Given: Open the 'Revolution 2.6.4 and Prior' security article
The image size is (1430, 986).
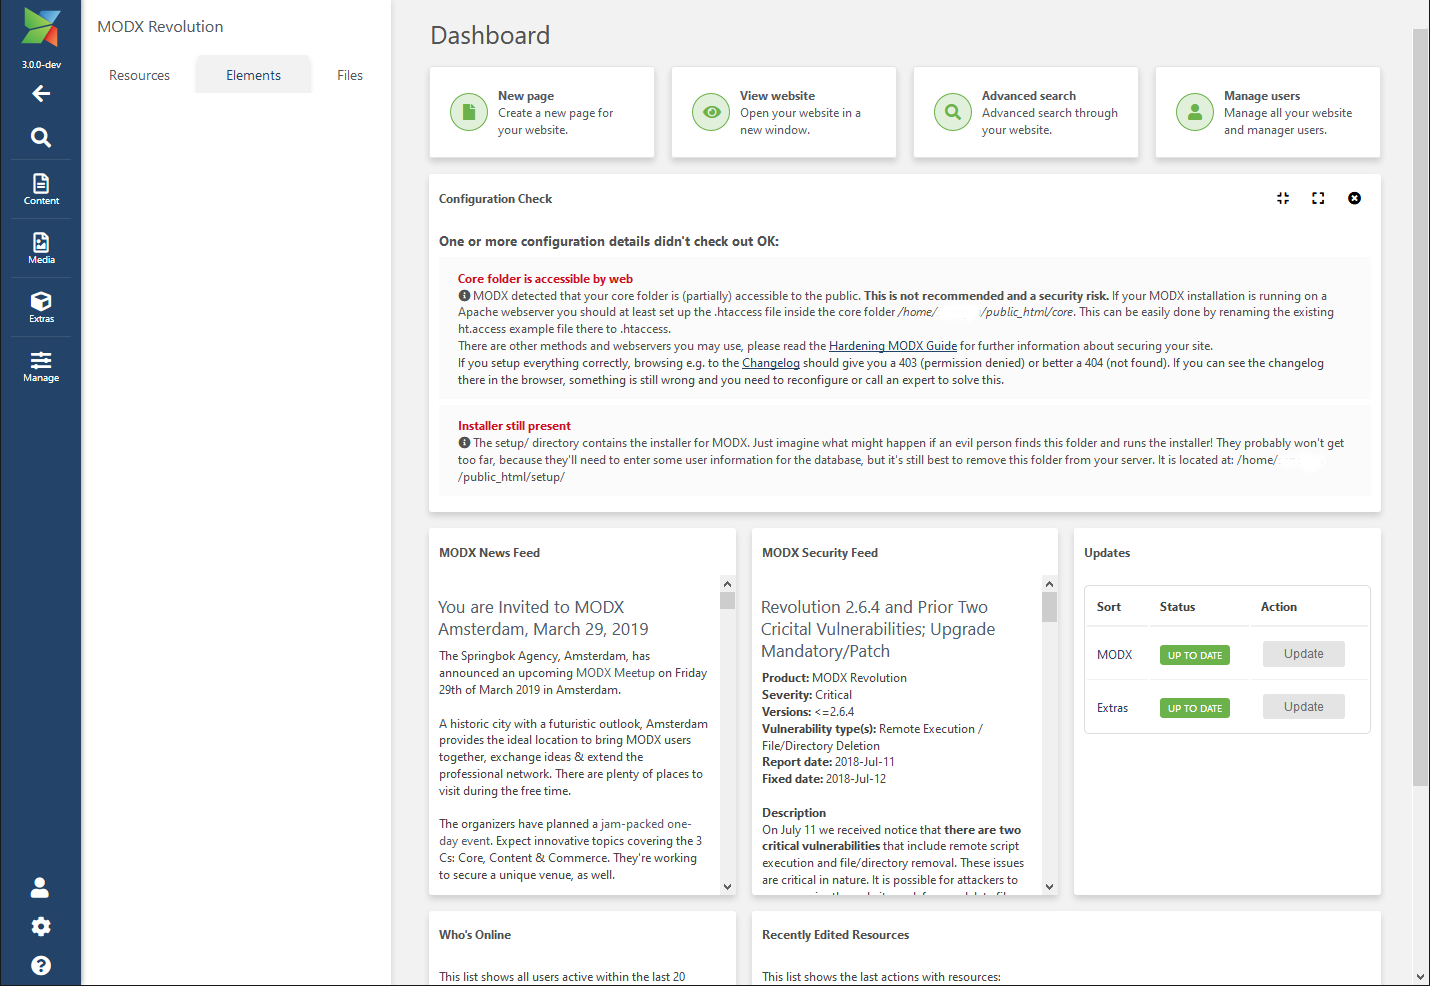Looking at the screenshot, I should tap(878, 629).
